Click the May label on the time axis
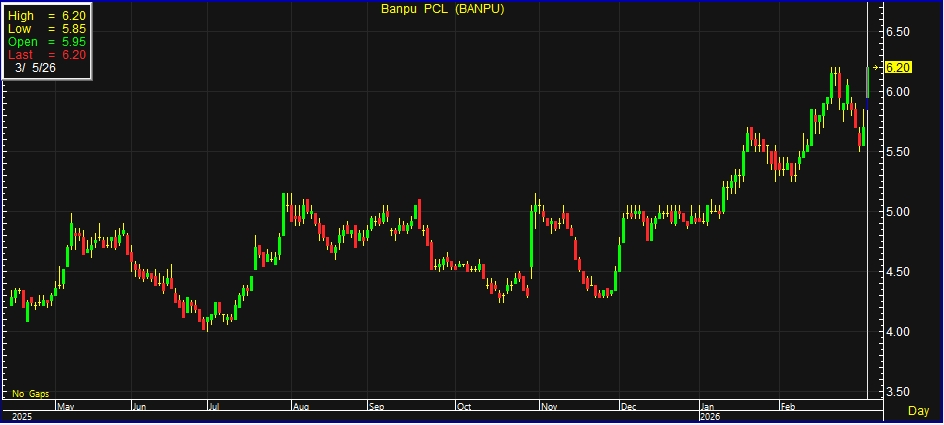The height and width of the screenshot is (425, 944). click(x=66, y=407)
